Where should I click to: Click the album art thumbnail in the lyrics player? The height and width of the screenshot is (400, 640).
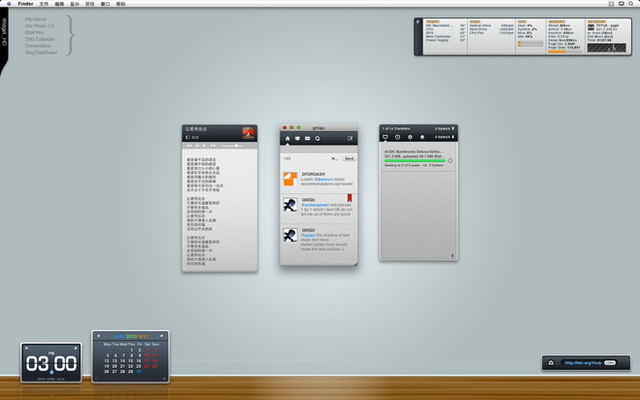(248, 133)
